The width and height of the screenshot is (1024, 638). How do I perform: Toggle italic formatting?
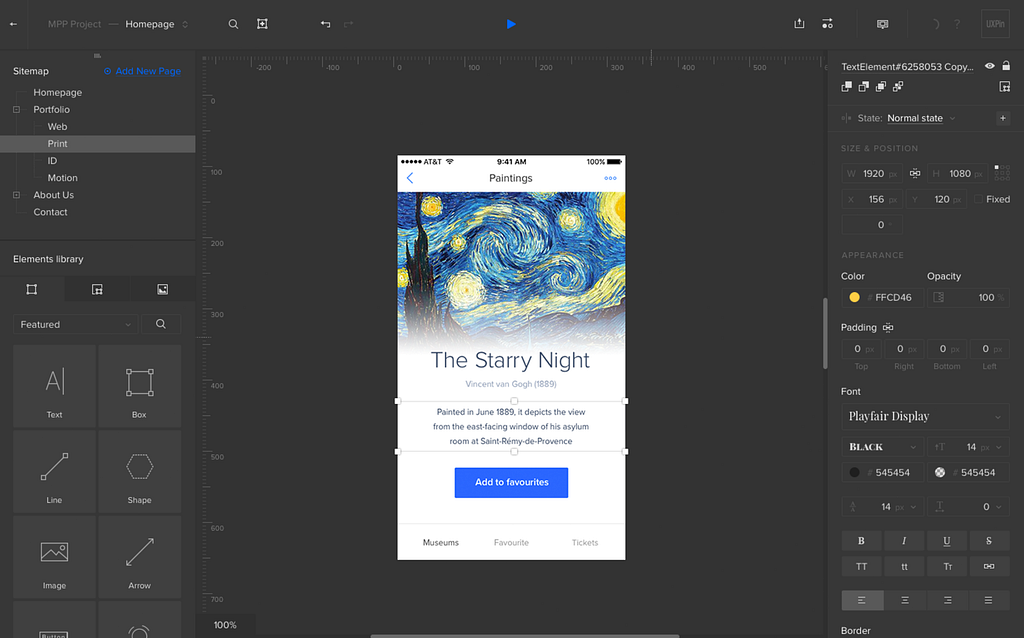coord(904,541)
